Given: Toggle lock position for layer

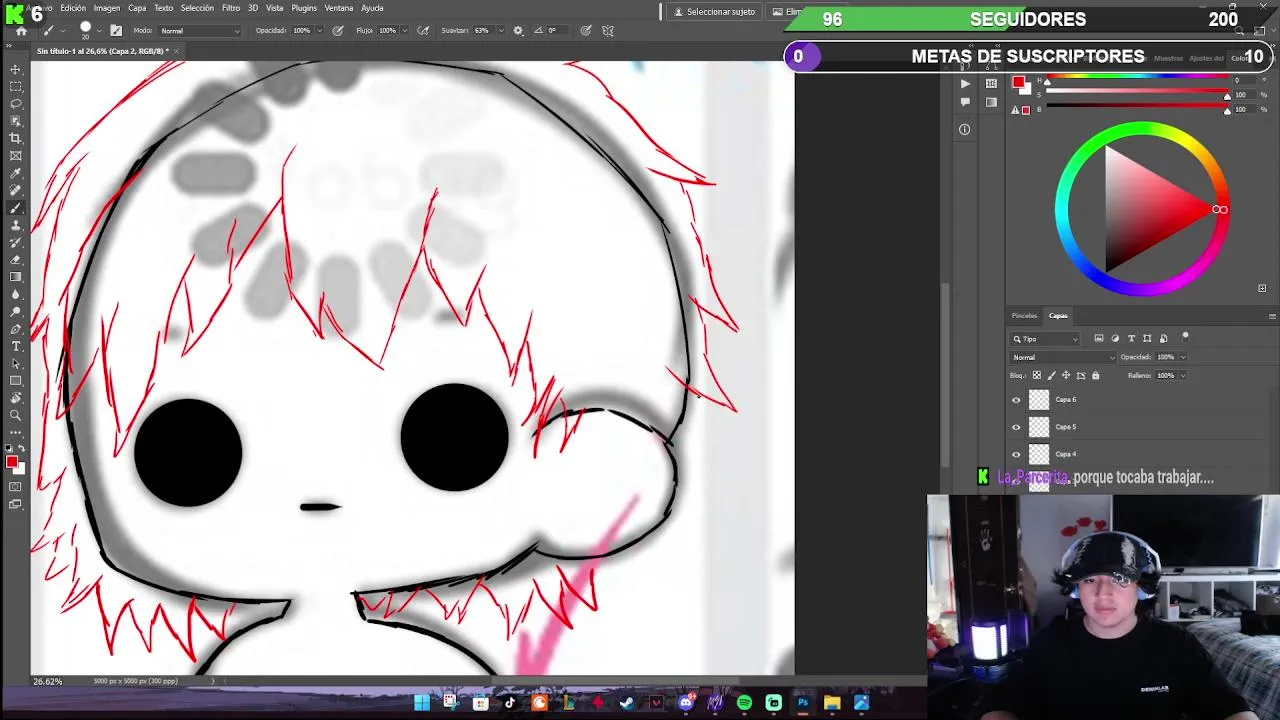Looking at the screenshot, I should pyautogui.click(x=1066, y=376).
